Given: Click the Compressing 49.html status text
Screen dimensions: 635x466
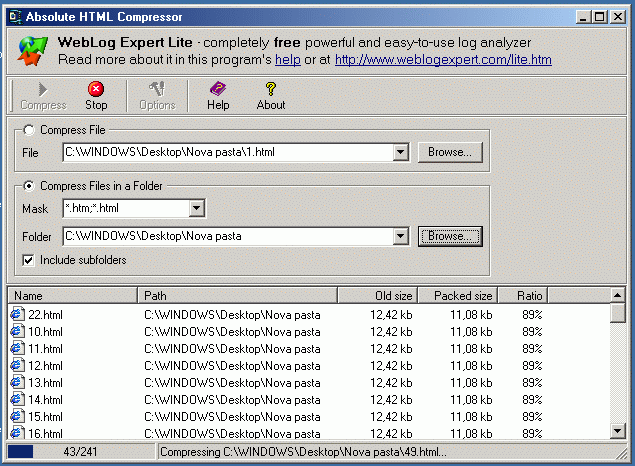Looking at the screenshot, I should point(303,452).
